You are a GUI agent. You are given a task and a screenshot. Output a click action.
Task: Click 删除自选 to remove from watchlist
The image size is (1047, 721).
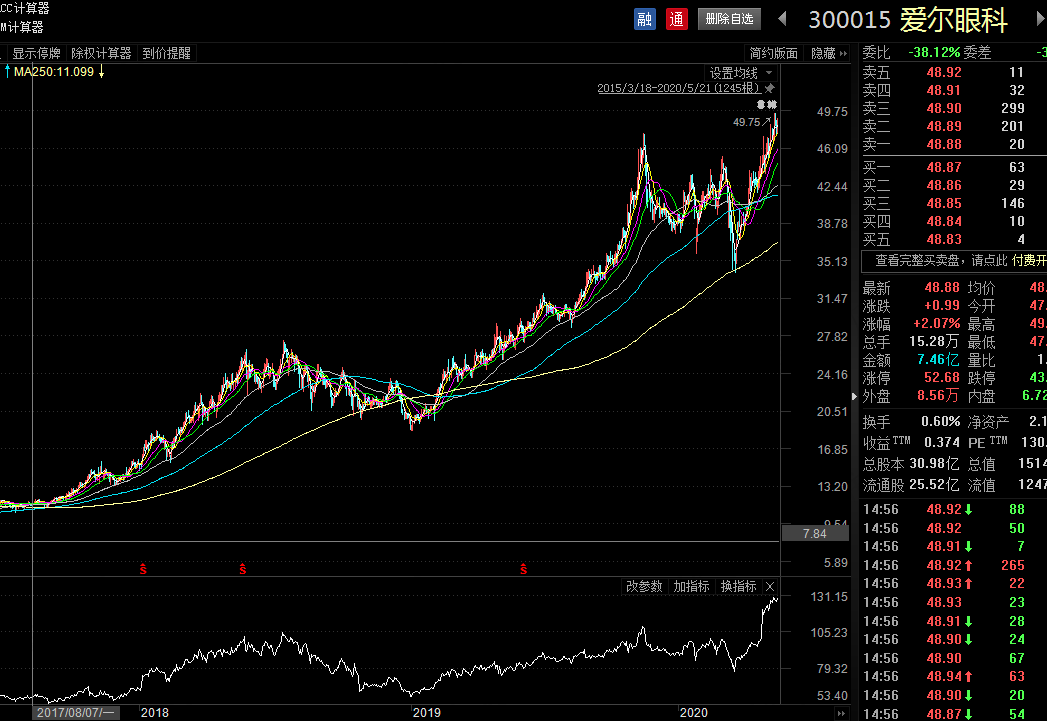pyautogui.click(x=729, y=19)
